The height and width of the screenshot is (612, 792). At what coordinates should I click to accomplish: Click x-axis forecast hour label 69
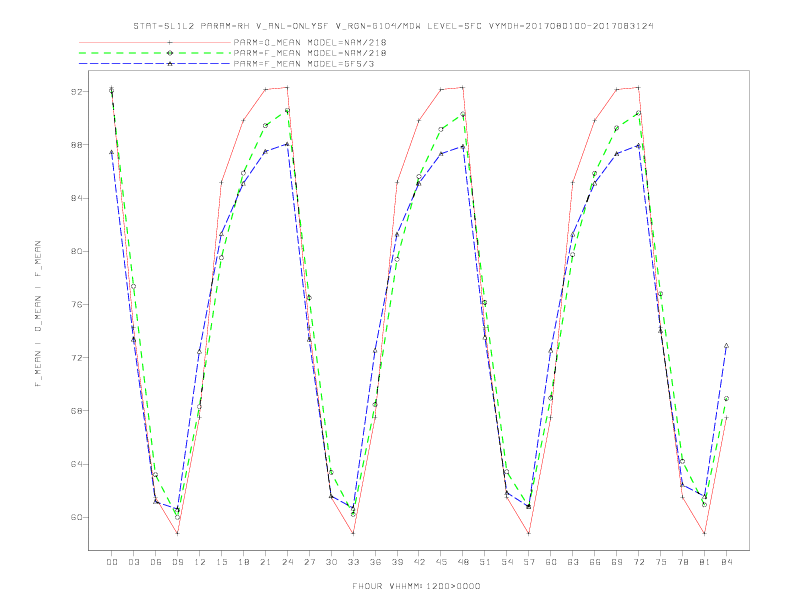pos(617,562)
